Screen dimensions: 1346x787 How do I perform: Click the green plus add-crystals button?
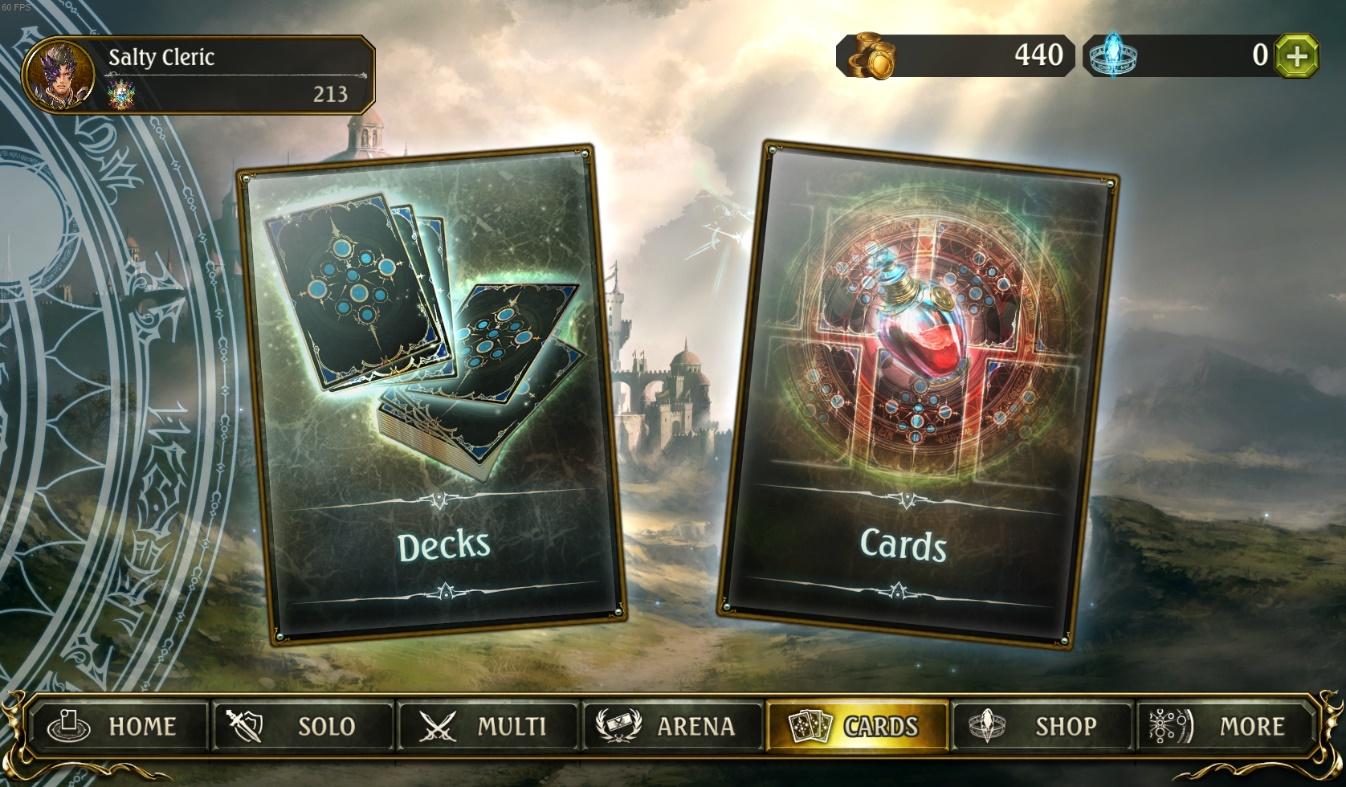(1297, 56)
